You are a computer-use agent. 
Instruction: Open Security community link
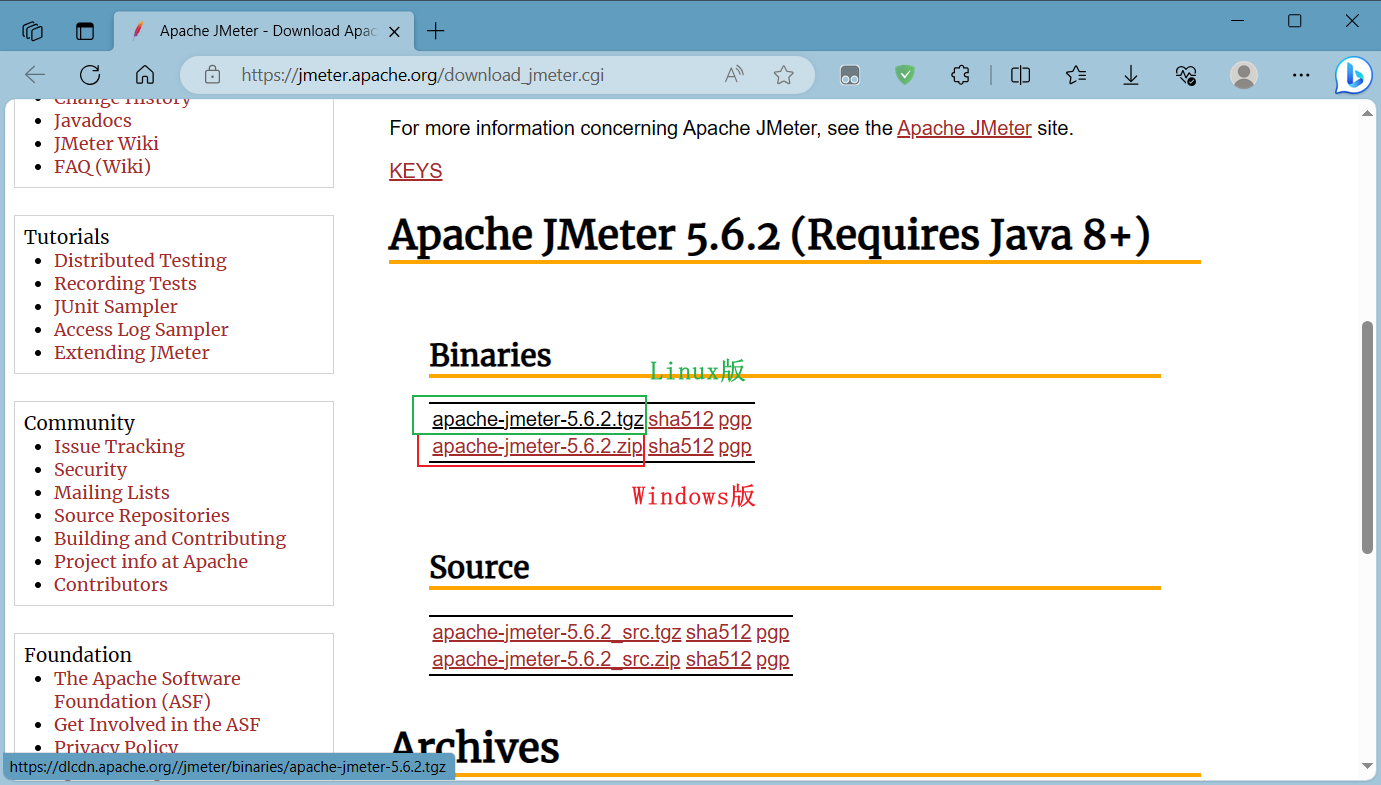[90, 469]
